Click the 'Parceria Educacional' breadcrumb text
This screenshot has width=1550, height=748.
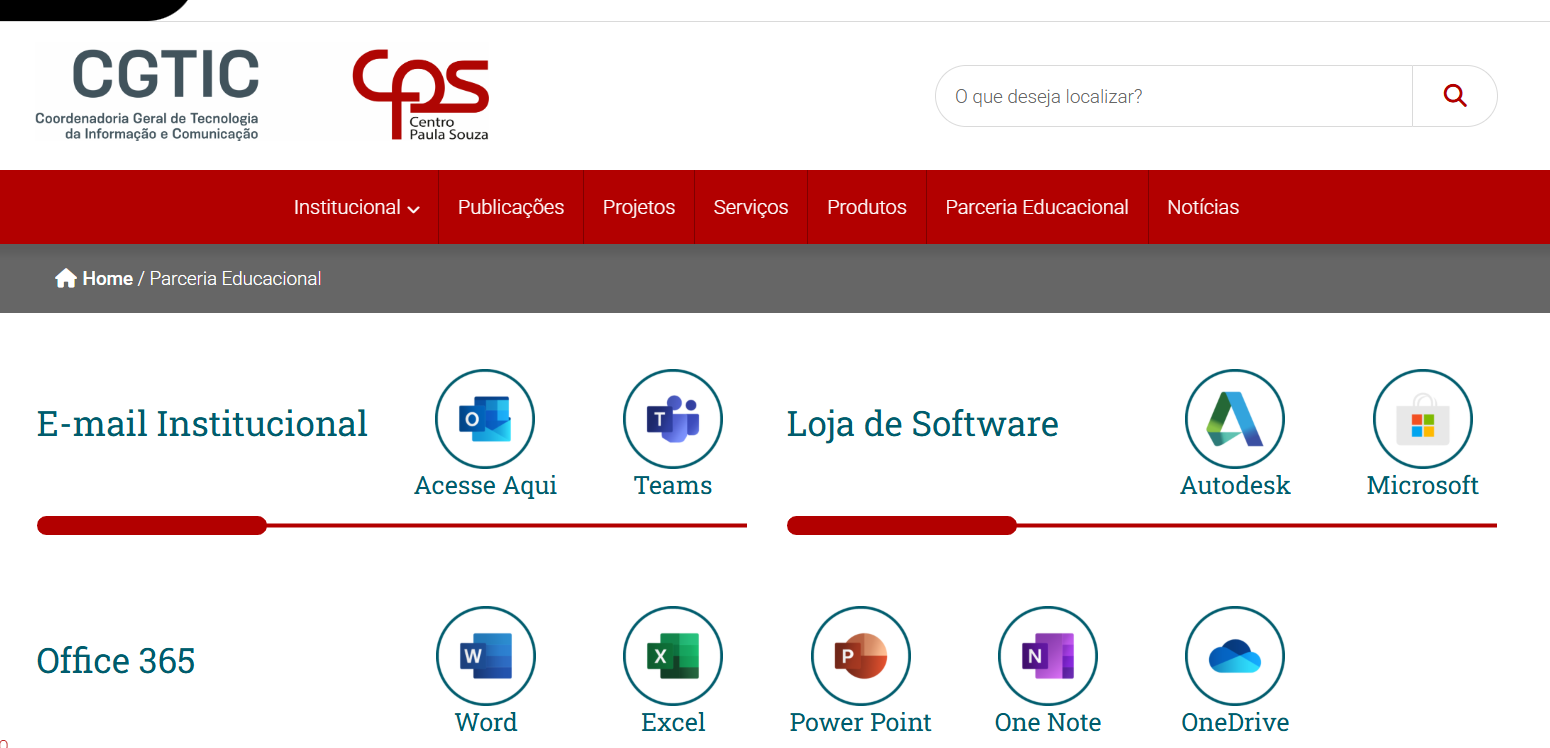pyautogui.click(x=235, y=278)
